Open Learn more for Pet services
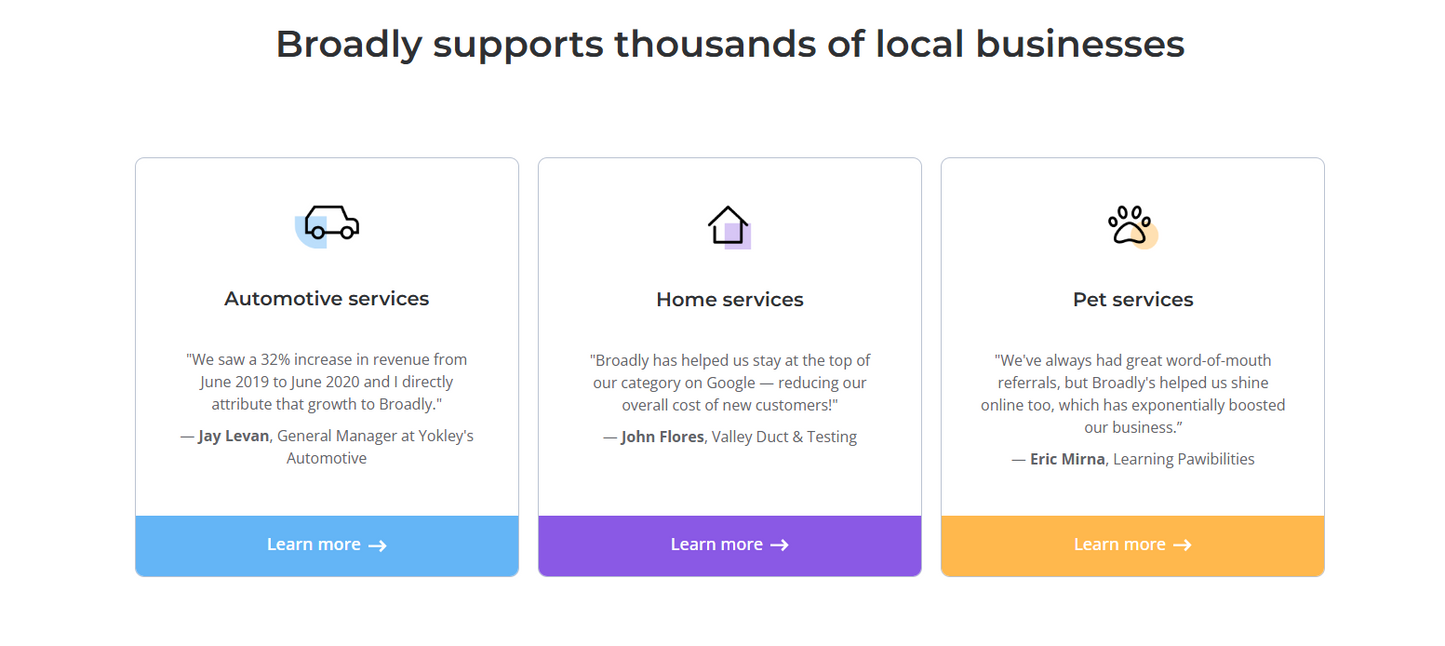This screenshot has width=1445, height=646. [1120, 545]
